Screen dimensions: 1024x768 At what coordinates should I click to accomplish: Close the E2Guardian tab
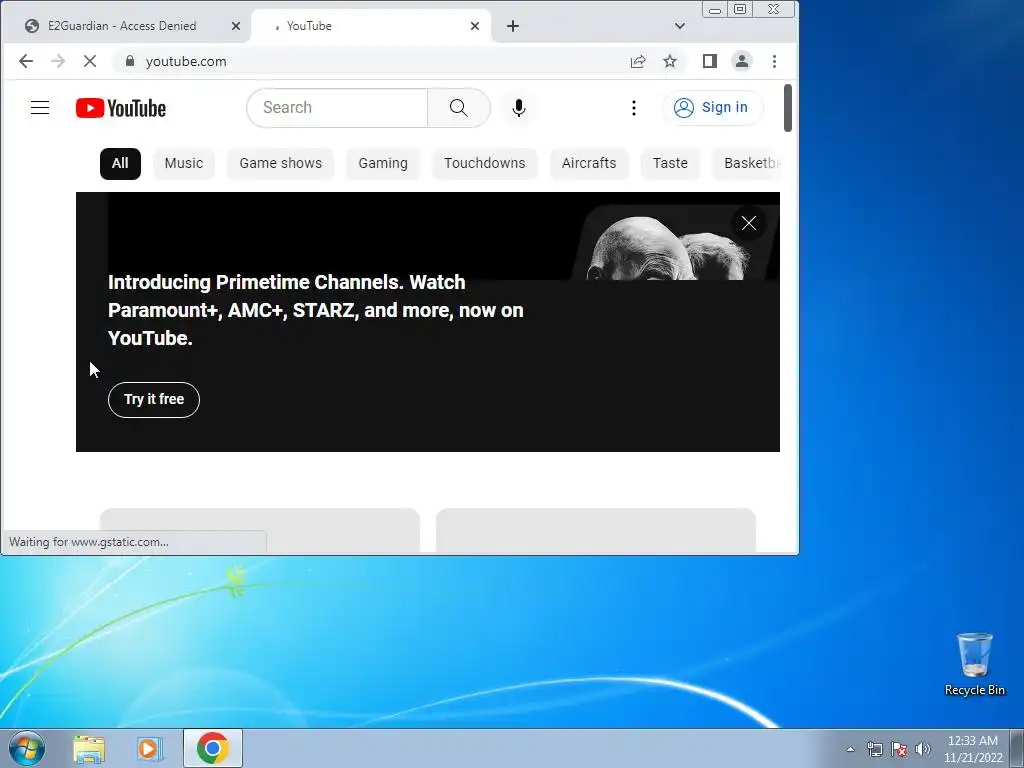point(236,26)
